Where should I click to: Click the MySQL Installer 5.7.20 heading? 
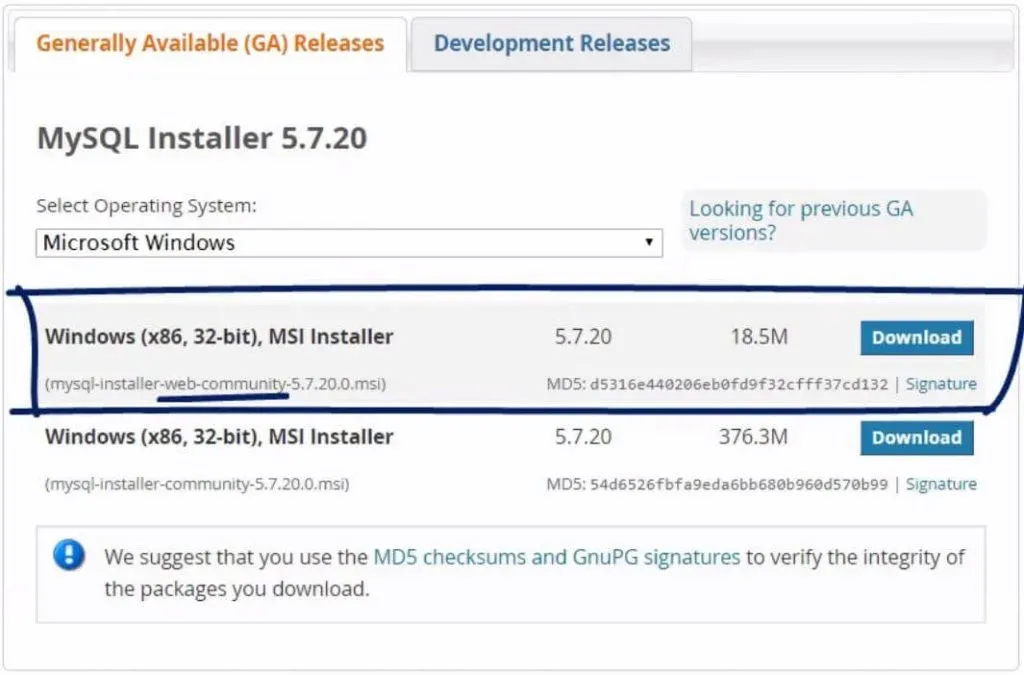pos(202,138)
